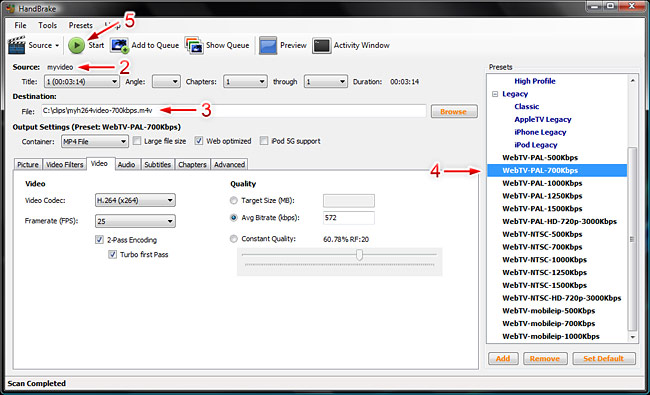Switch to the Subtitles tab
This screenshot has height=395, width=650.
(x=158, y=165)
